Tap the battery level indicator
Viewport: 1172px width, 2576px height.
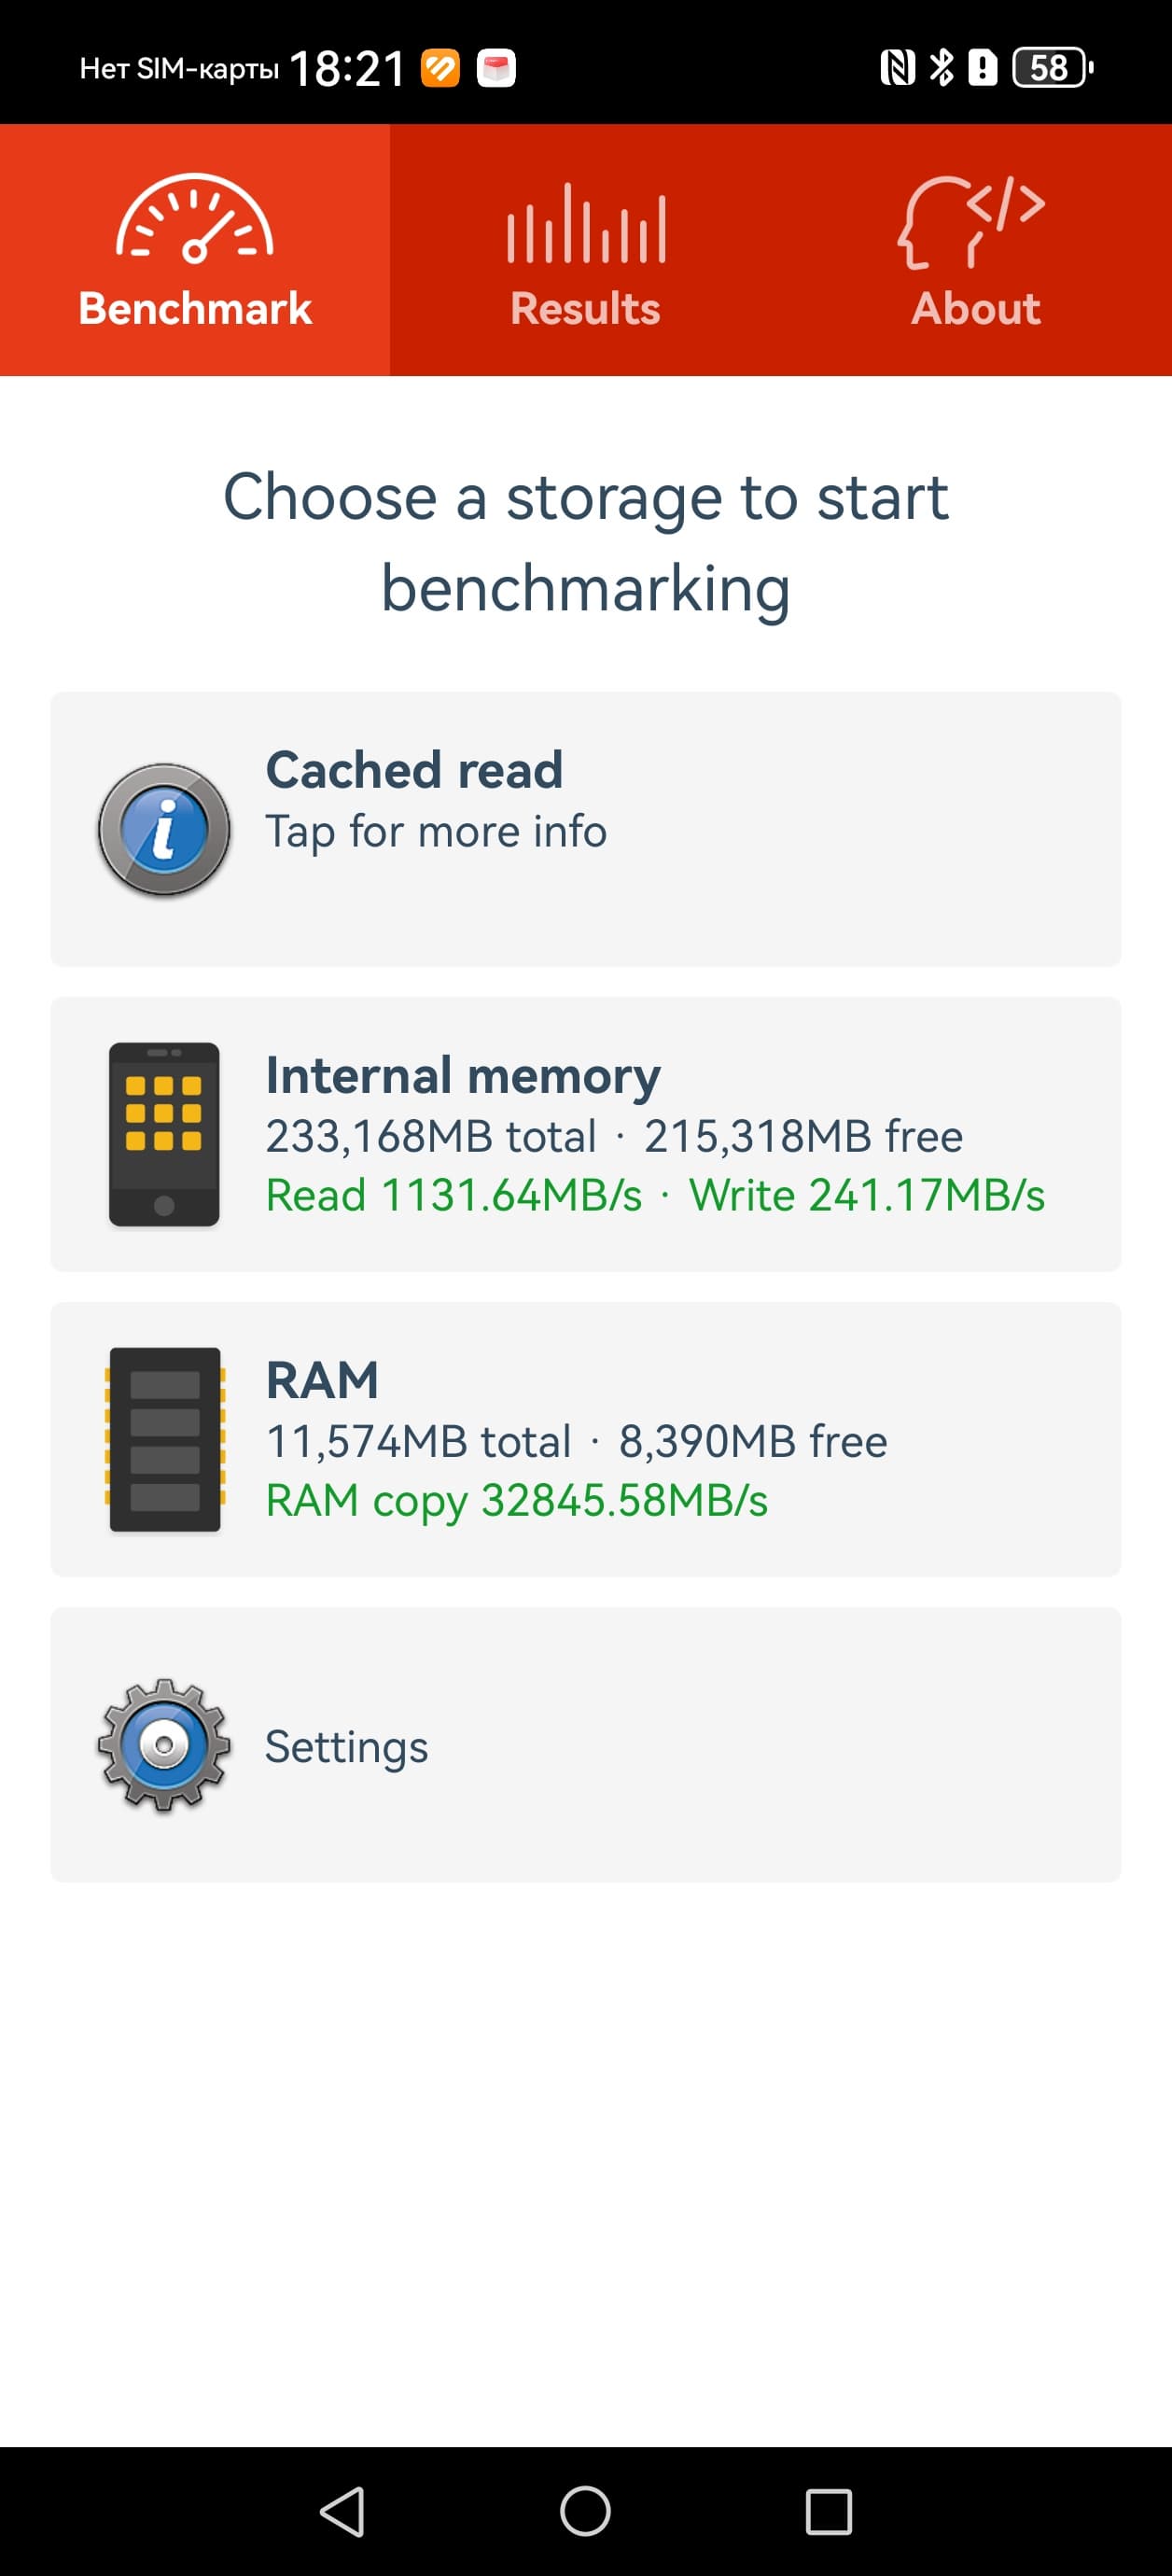(x=1050, y=68)
